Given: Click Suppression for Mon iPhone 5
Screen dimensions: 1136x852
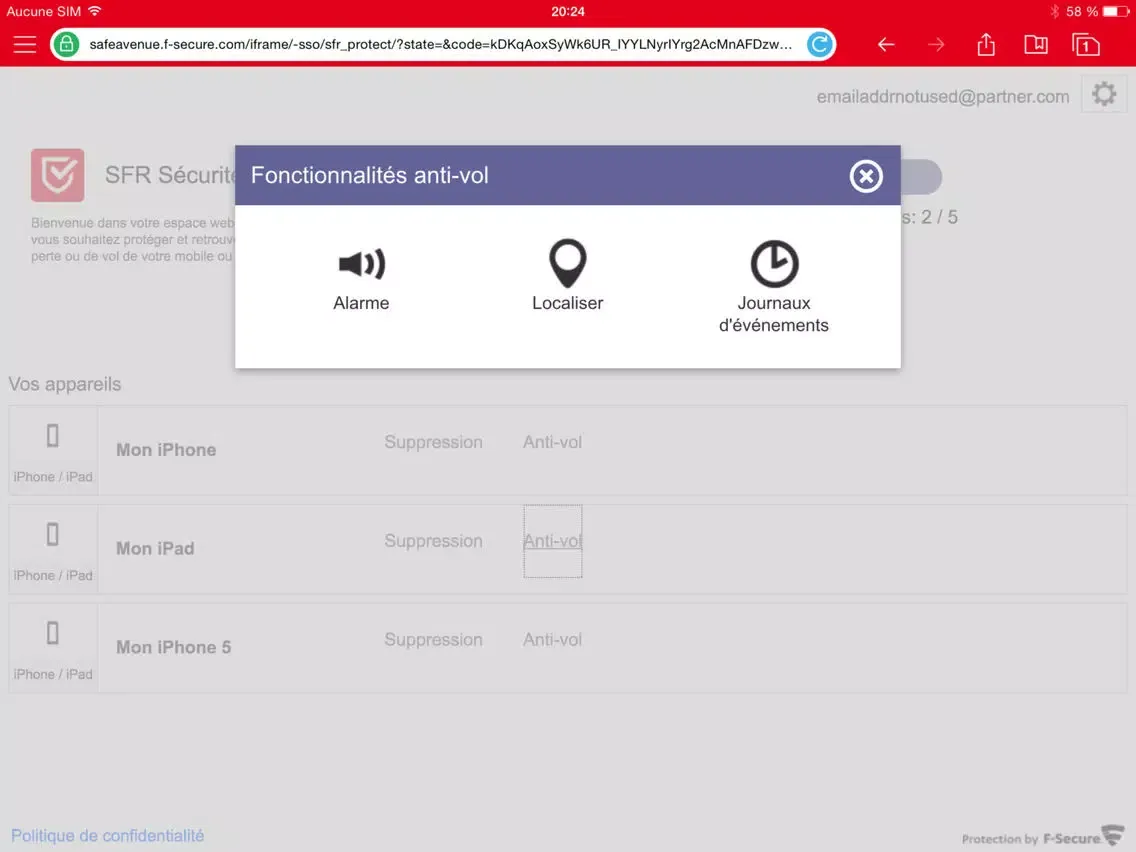Looking at the screenshot, I should [433, 640].
